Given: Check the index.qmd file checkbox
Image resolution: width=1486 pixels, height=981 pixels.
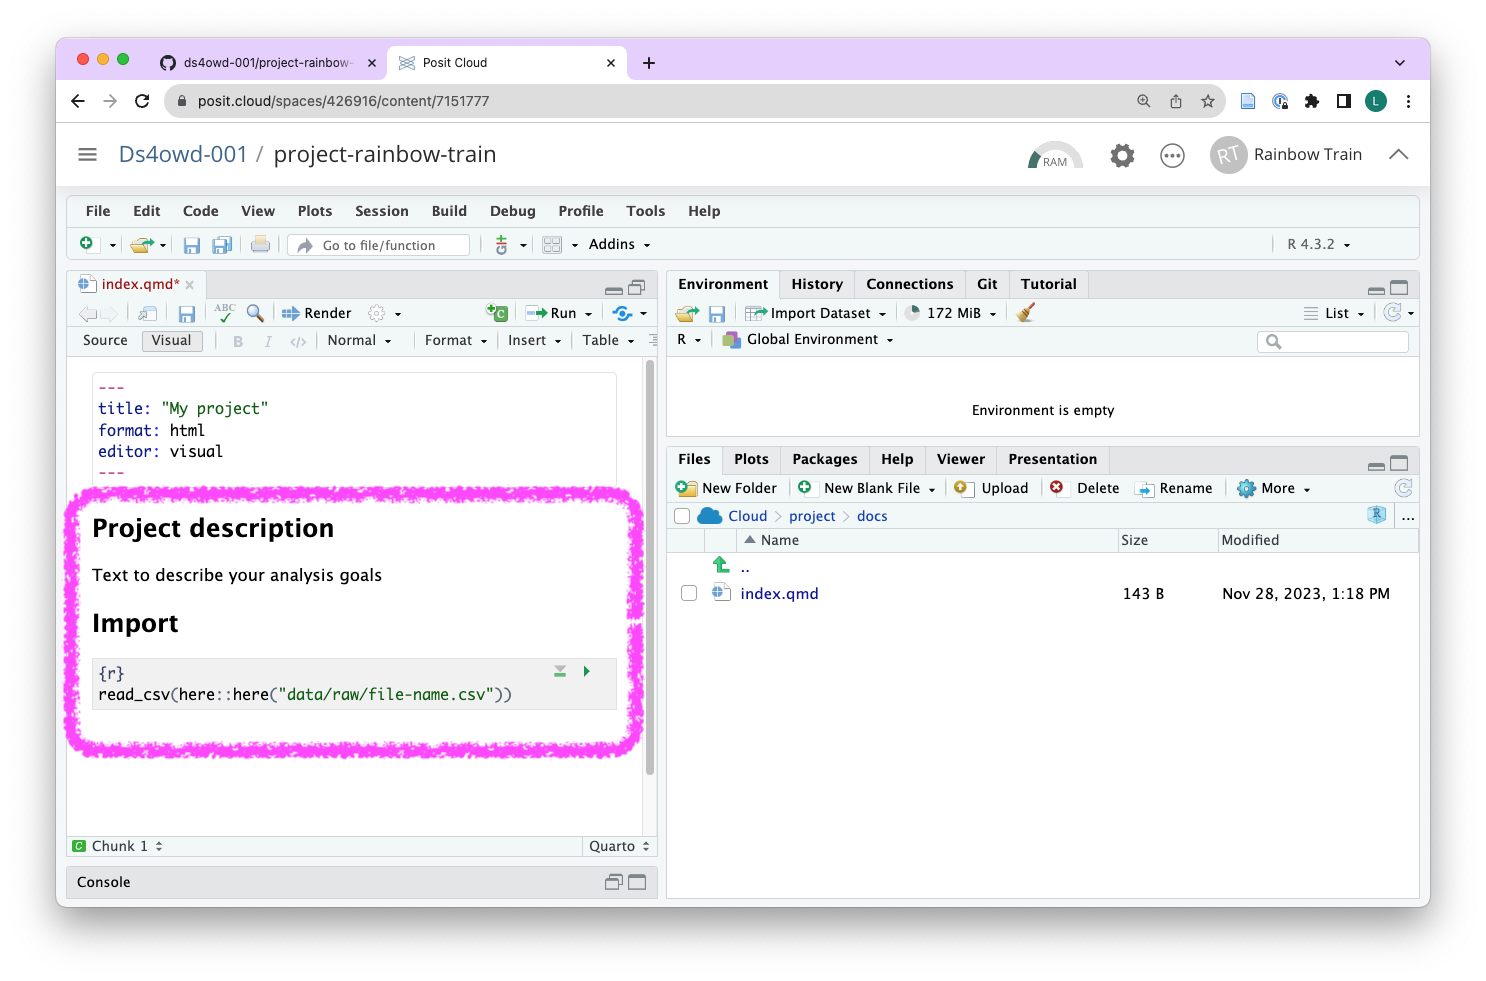Looking at the screenshot, I should 689,593.
